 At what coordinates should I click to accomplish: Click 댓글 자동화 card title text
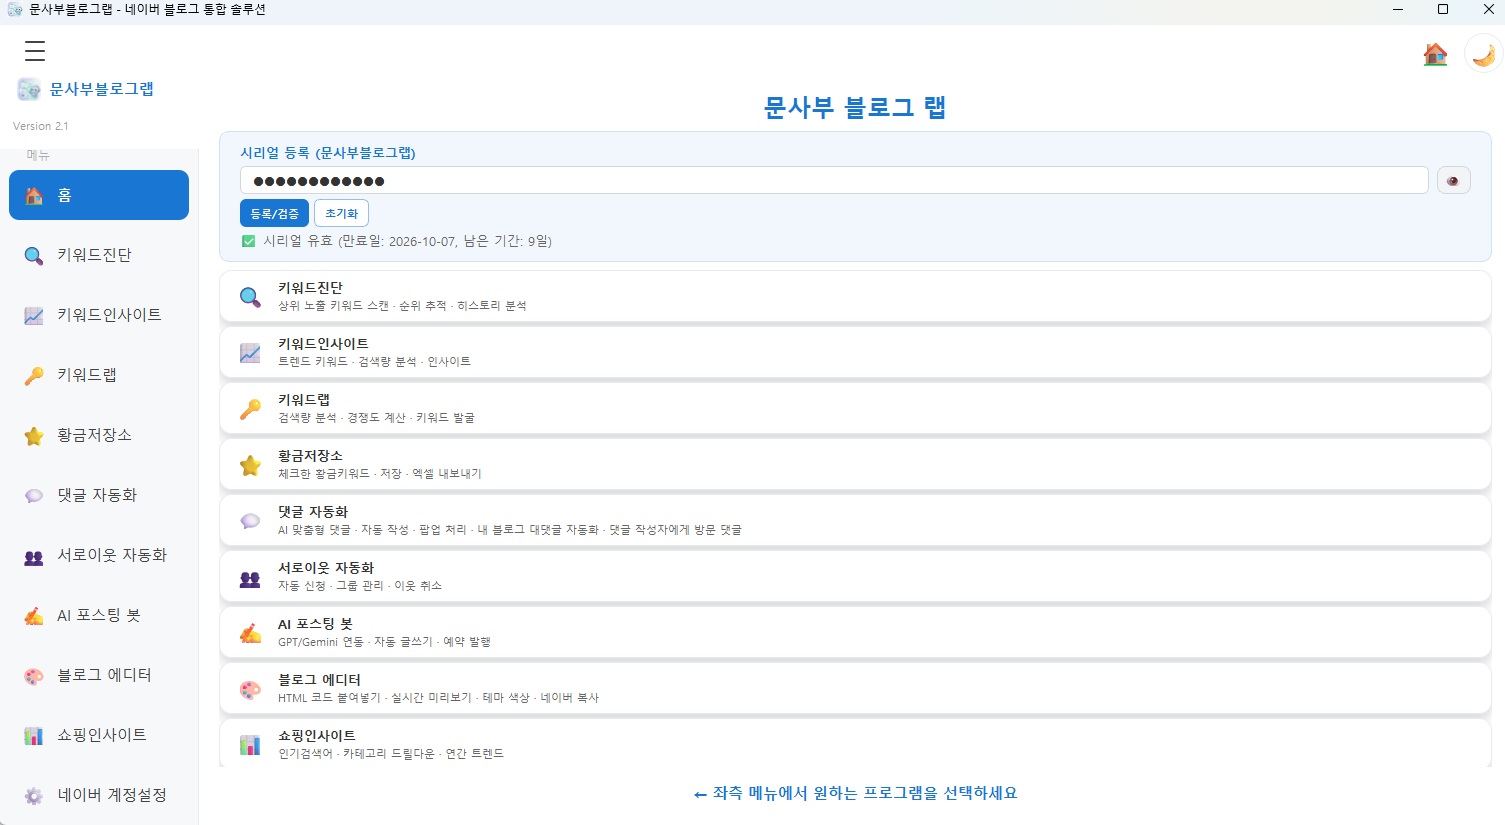click(x=313, y=511)
